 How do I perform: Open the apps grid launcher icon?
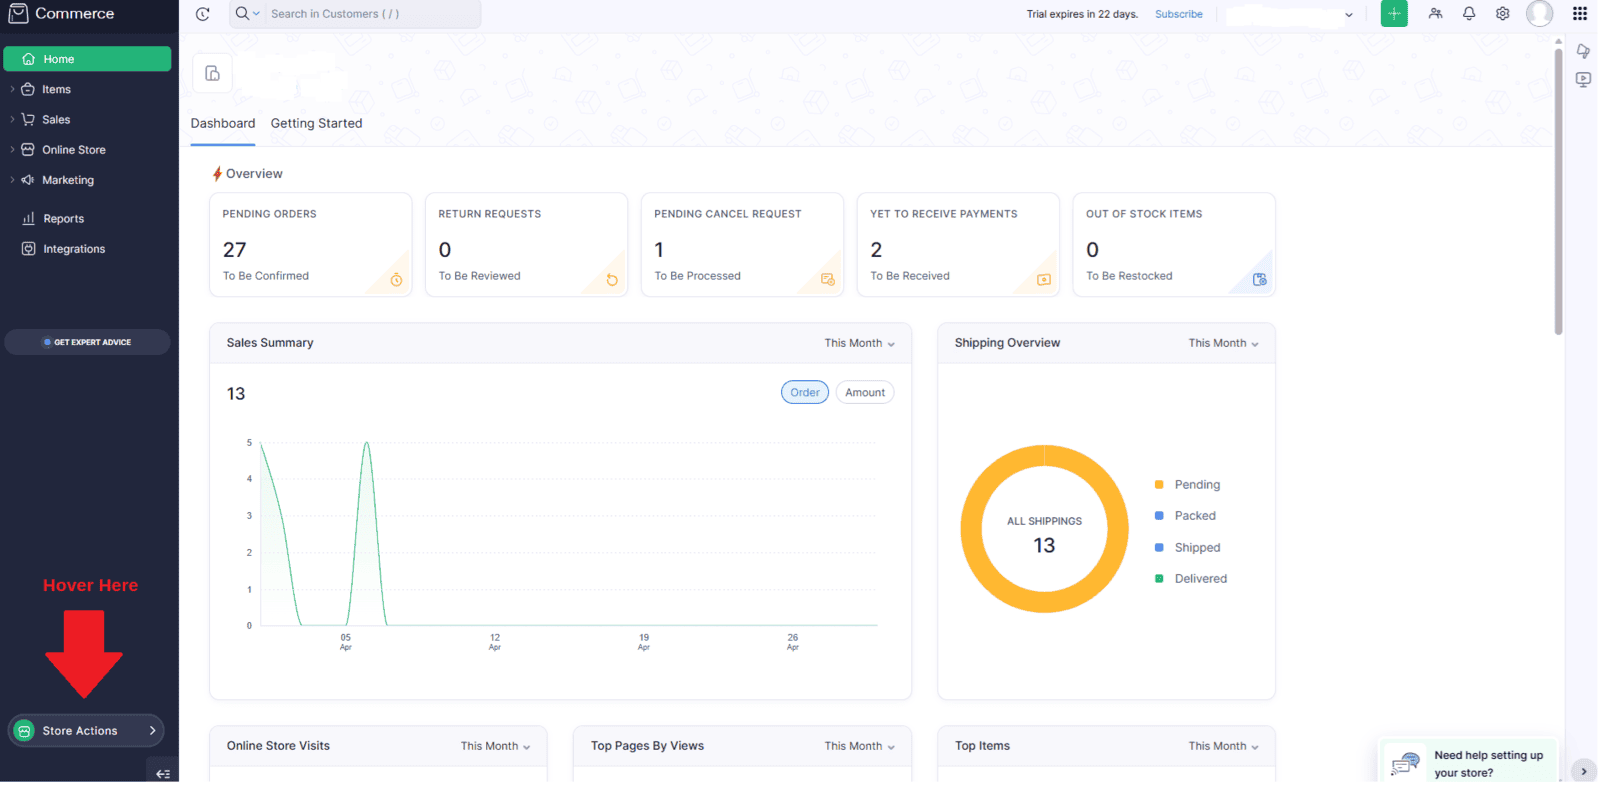[1579, 14]
